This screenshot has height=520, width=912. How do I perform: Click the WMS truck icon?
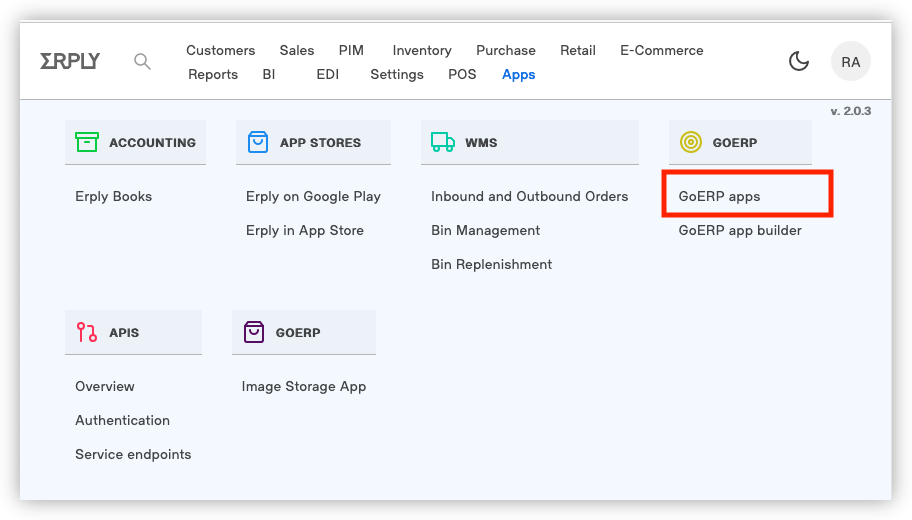click(443, 142)
